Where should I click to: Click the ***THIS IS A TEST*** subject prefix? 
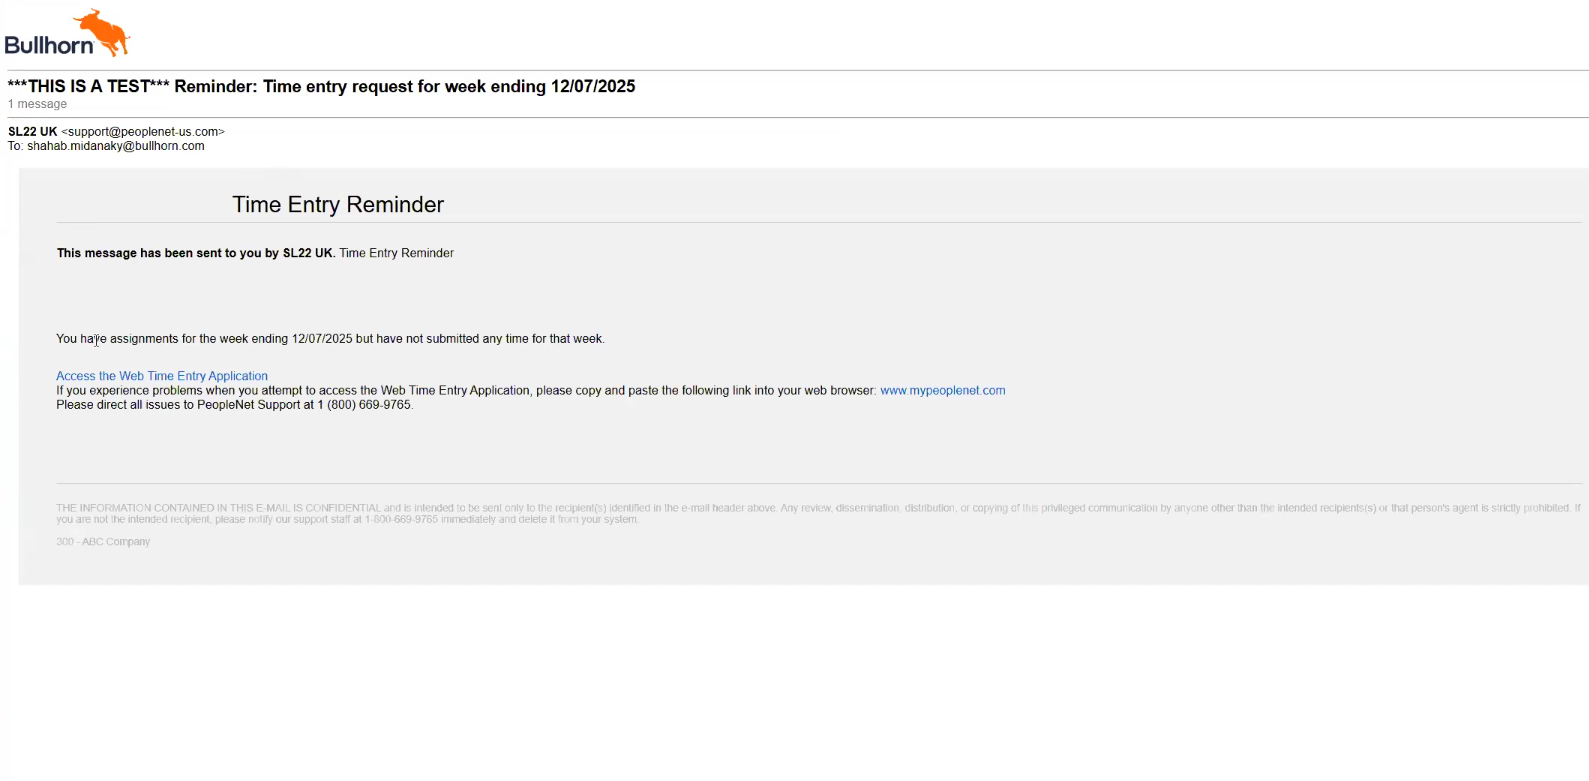tap(89, 87)
